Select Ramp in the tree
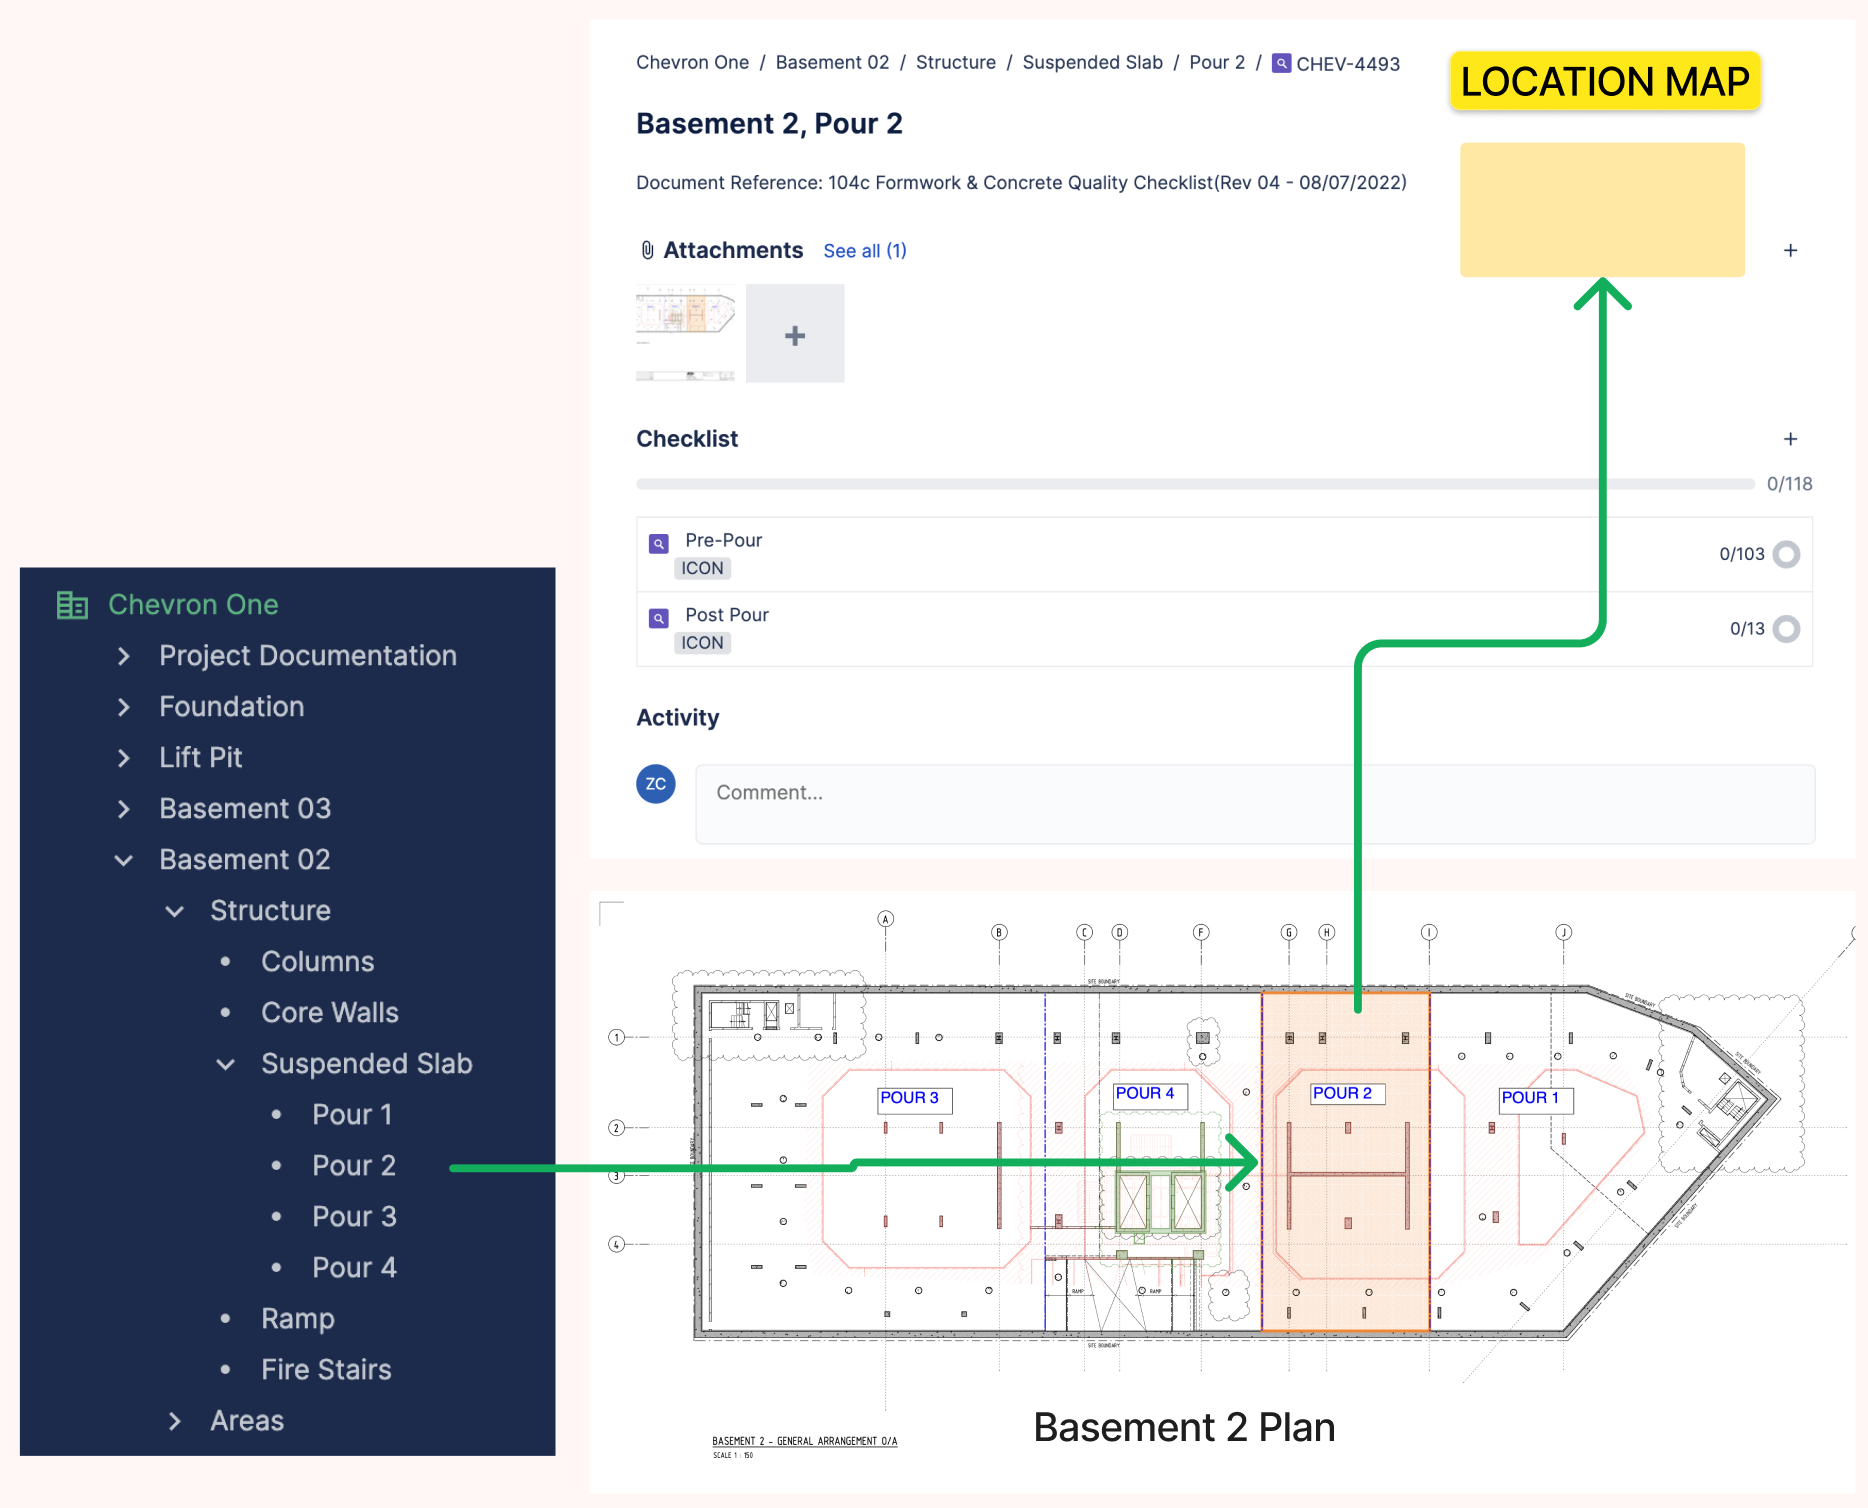The height and width of the screenshot is (1508, 1868). [x=298, y=1319]
